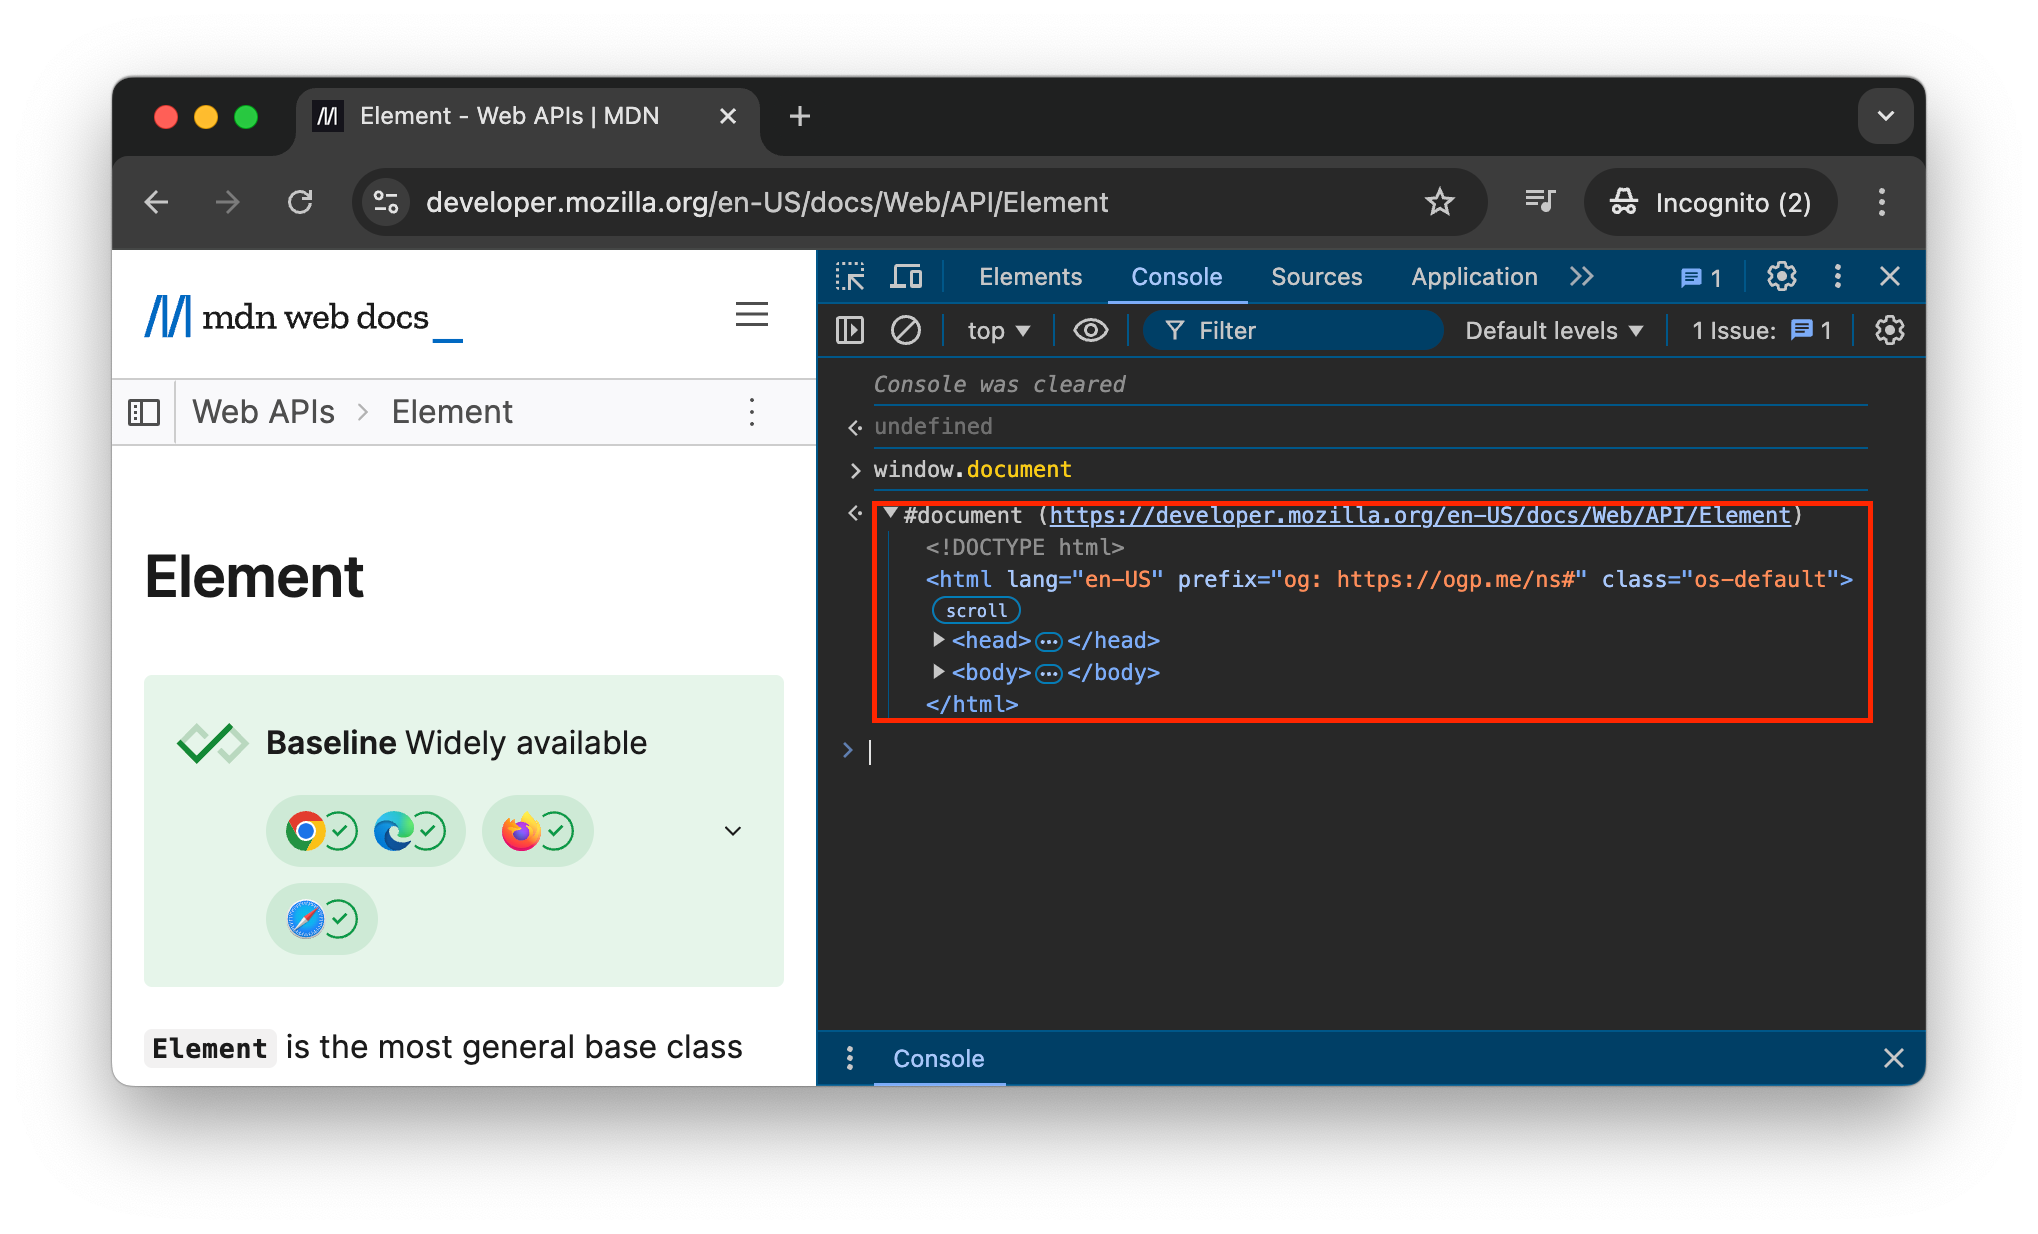Click the console Filter input
The image size is (2038, 1234).
pyautogui.click(x=1294, y=331)
